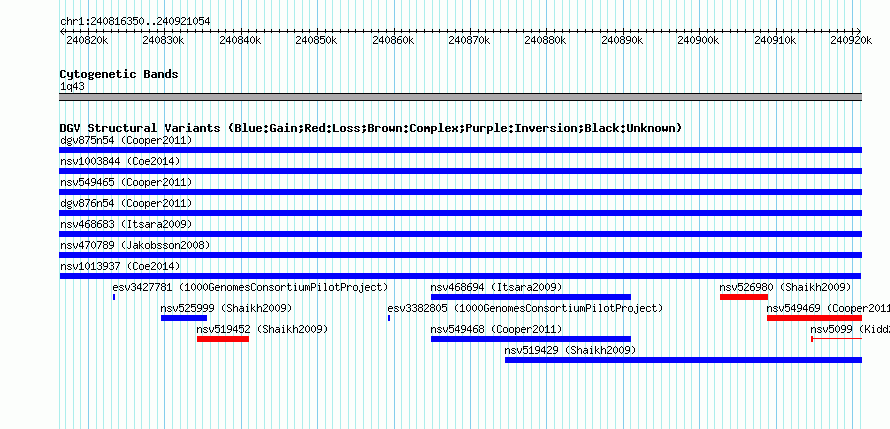Viewport: 890px width, 429px height.
Task: Click the DGV Structural Variants track title
Action: [371, 128]
